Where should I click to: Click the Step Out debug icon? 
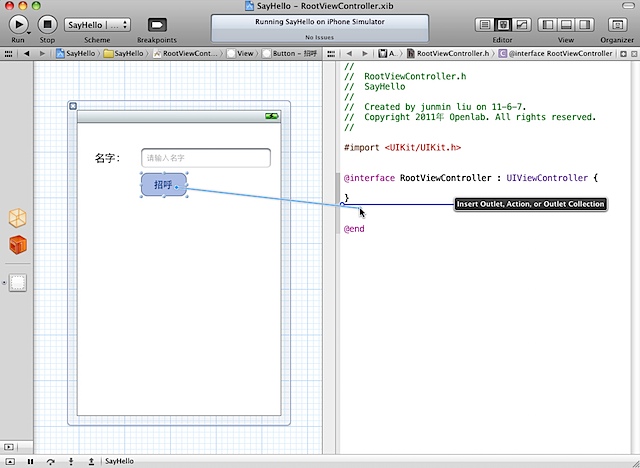pyautogui.click(x=91, y=461)
